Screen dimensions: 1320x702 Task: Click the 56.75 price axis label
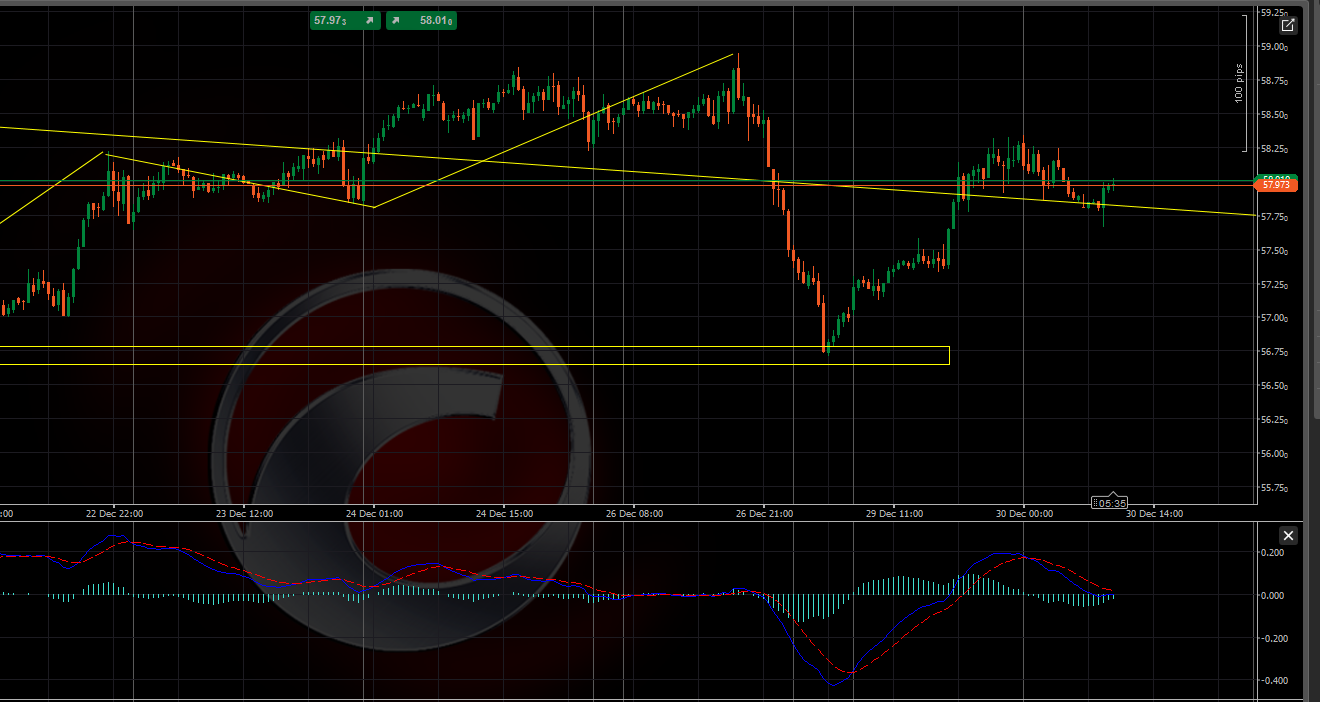coord(1274,352)
